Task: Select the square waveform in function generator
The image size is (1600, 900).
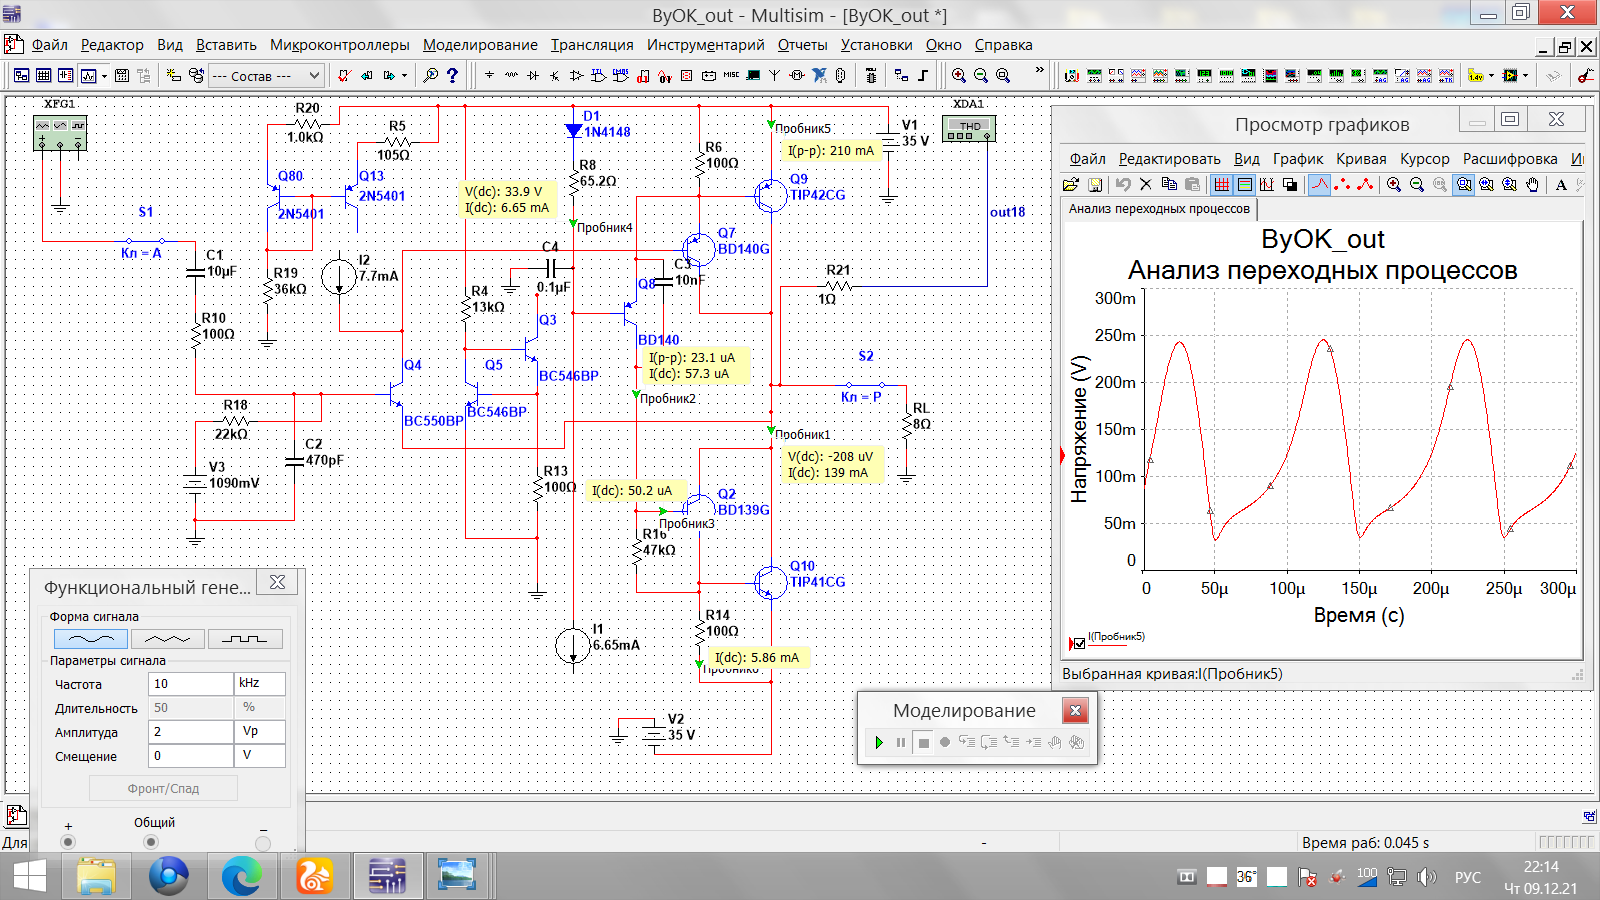Action: (x=245, y=638)
